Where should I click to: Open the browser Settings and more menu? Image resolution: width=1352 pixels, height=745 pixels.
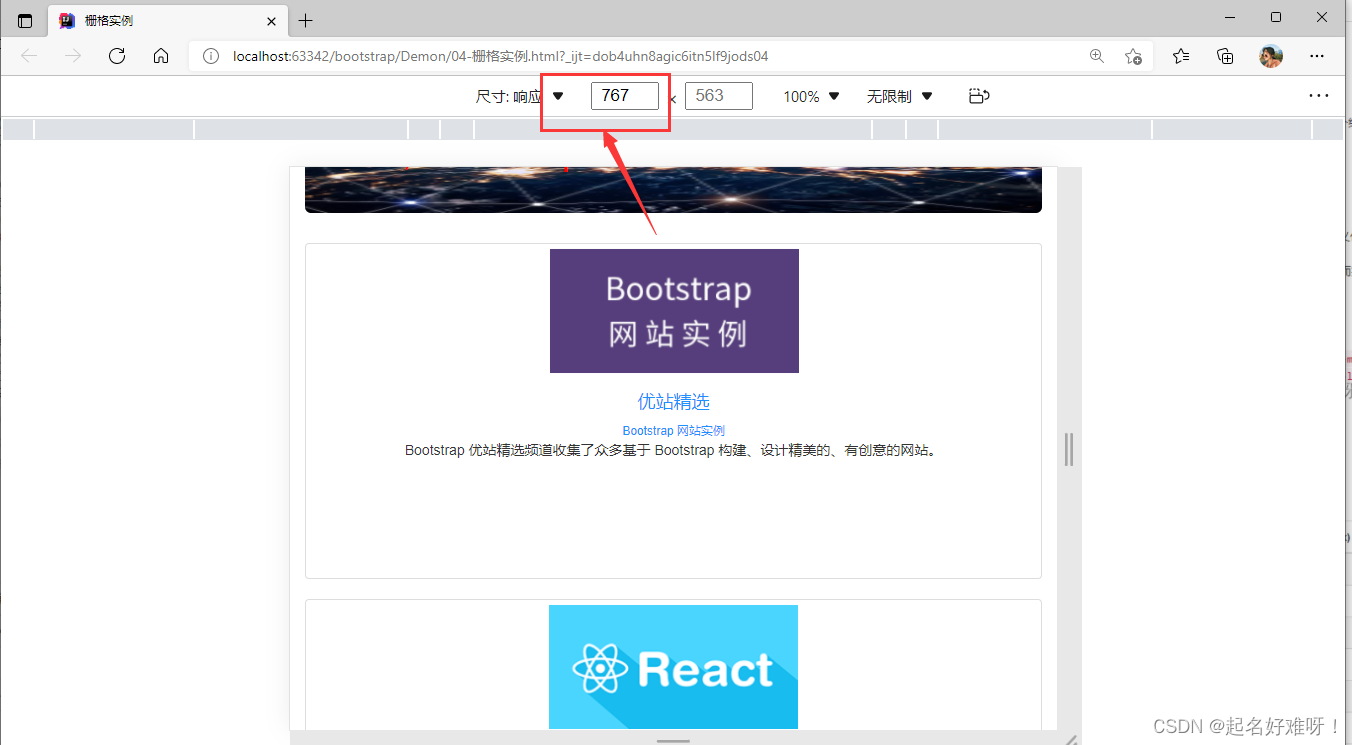pyautogui.click(x=1317, y=56)
